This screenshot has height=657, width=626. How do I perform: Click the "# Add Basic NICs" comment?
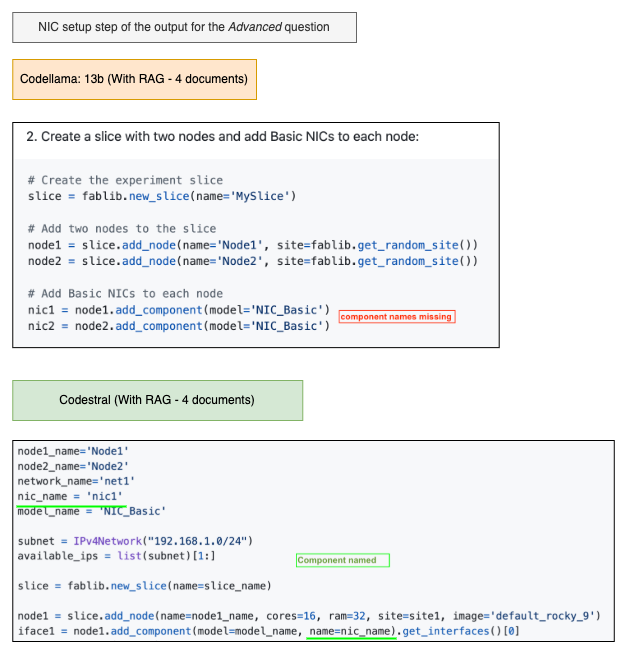pyautogui.click(x=125, y=294)
